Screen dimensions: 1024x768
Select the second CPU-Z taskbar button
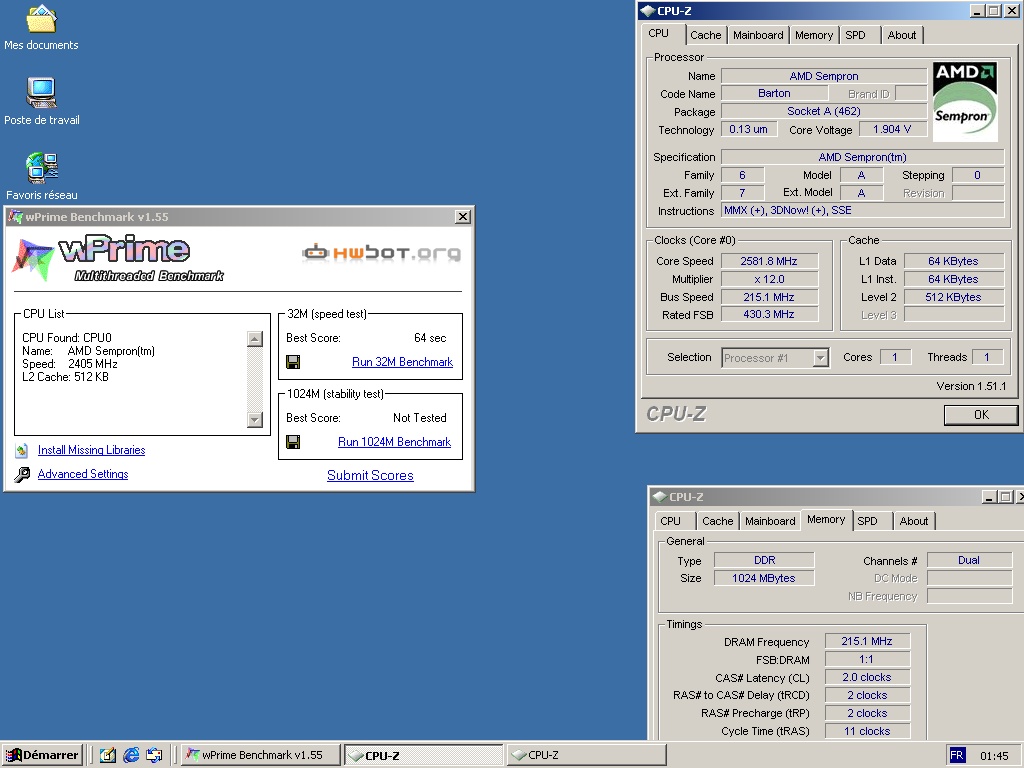(586, 755)
